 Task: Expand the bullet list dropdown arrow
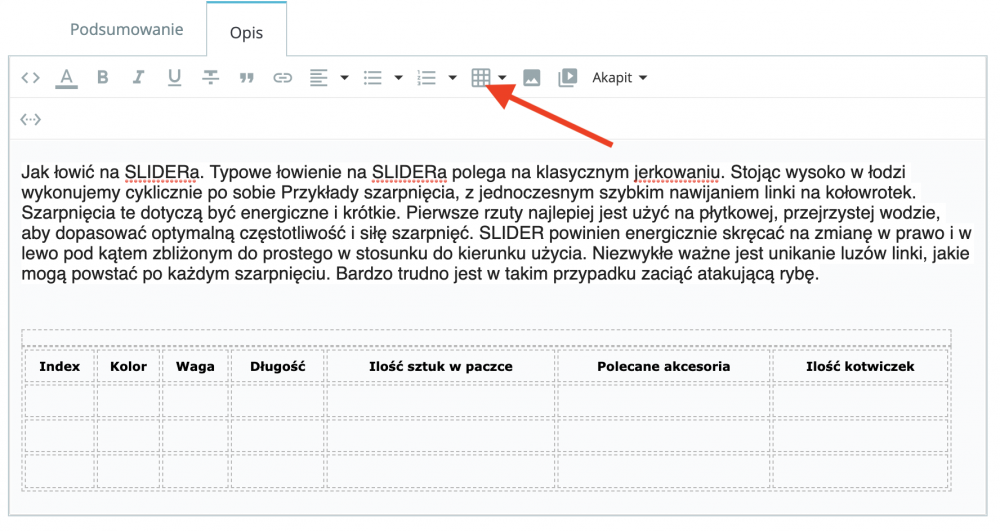(398, 78)
